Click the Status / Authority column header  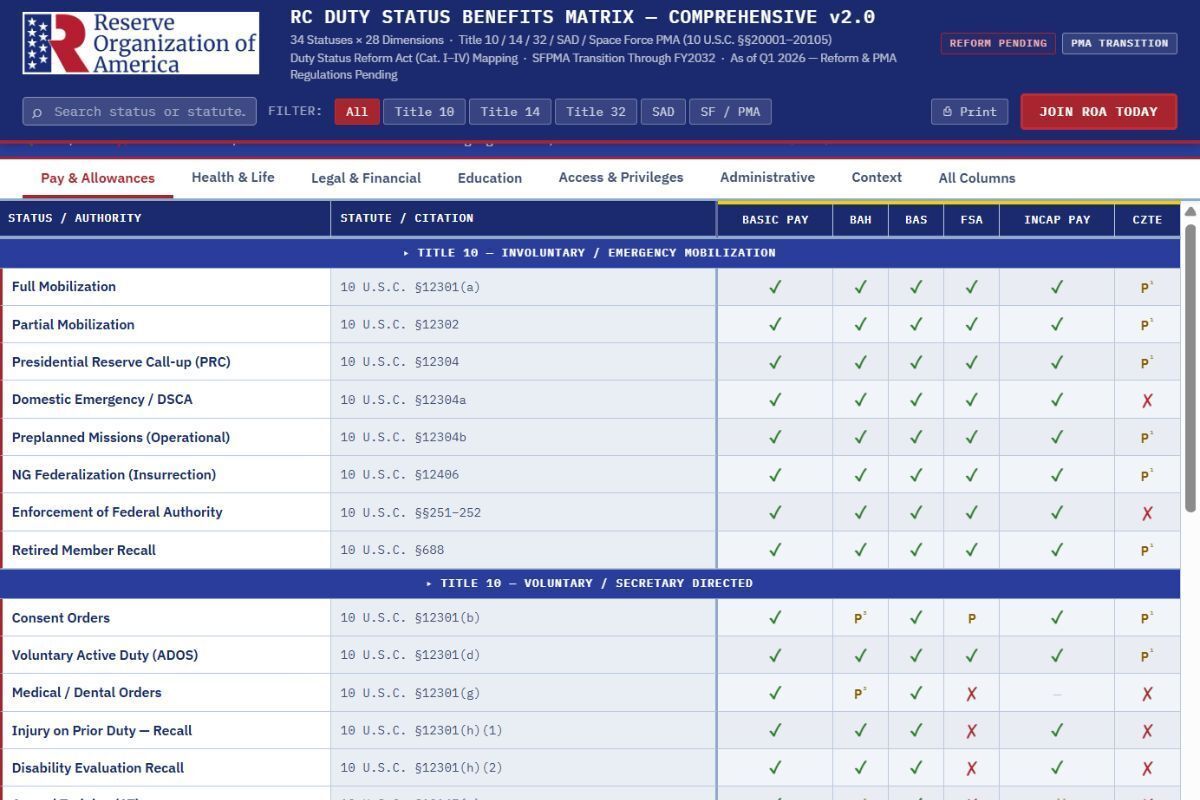[165, 218]
